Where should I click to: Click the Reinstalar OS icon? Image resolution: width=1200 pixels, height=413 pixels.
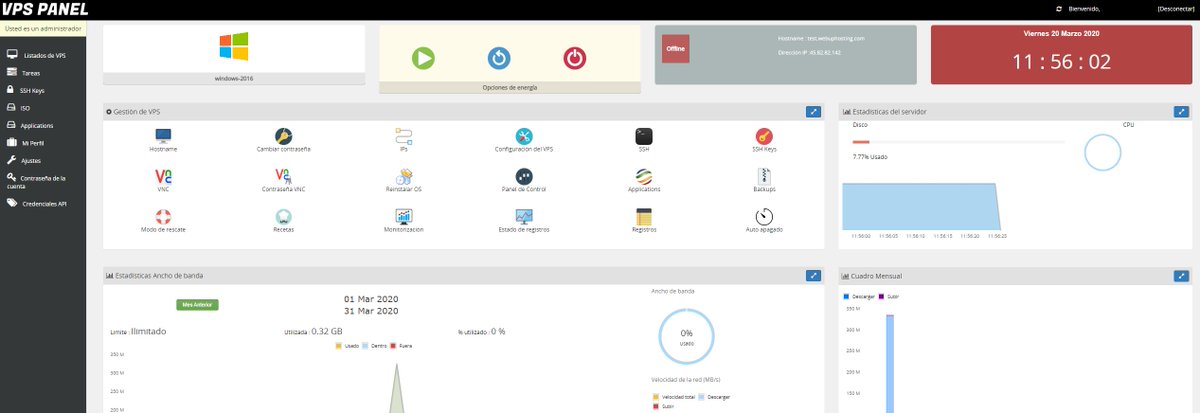[404, 176]
